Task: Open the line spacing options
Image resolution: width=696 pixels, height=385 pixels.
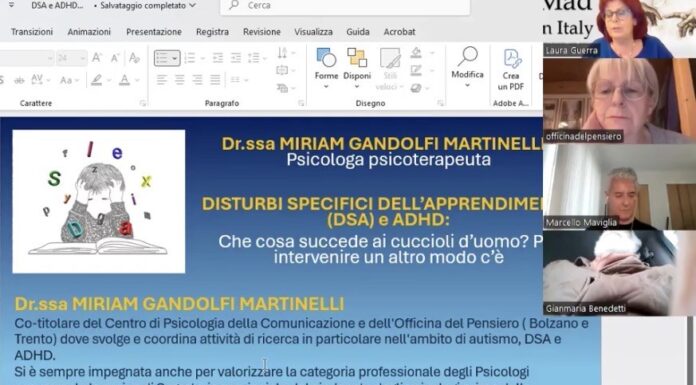Action: click(256, 58)
